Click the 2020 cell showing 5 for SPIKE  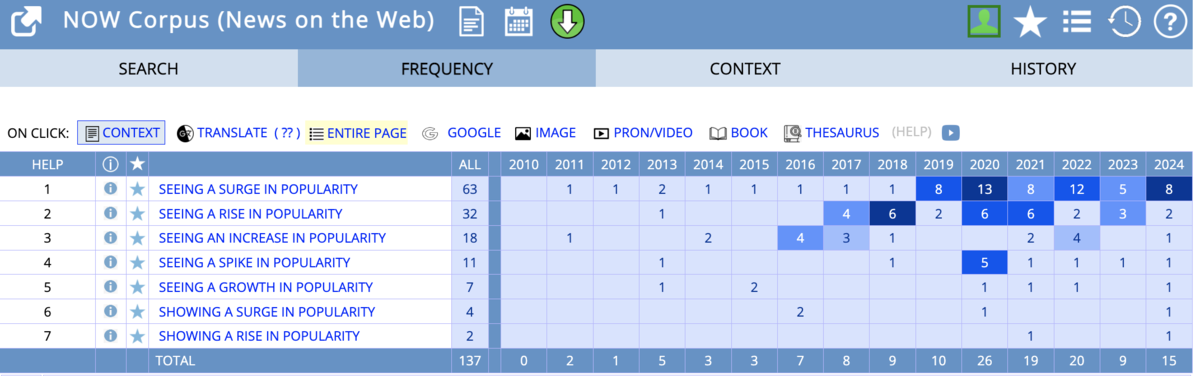[984, 262]
